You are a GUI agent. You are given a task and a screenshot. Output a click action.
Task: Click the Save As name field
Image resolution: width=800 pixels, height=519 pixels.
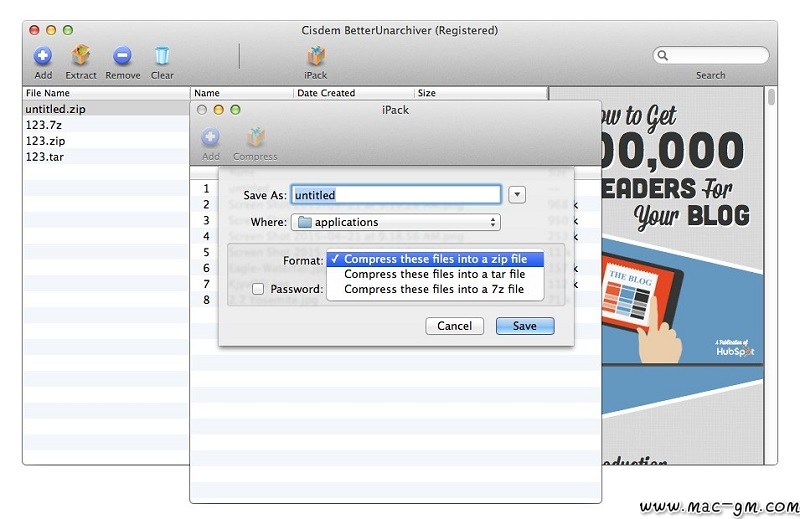[x=396, y=195]
